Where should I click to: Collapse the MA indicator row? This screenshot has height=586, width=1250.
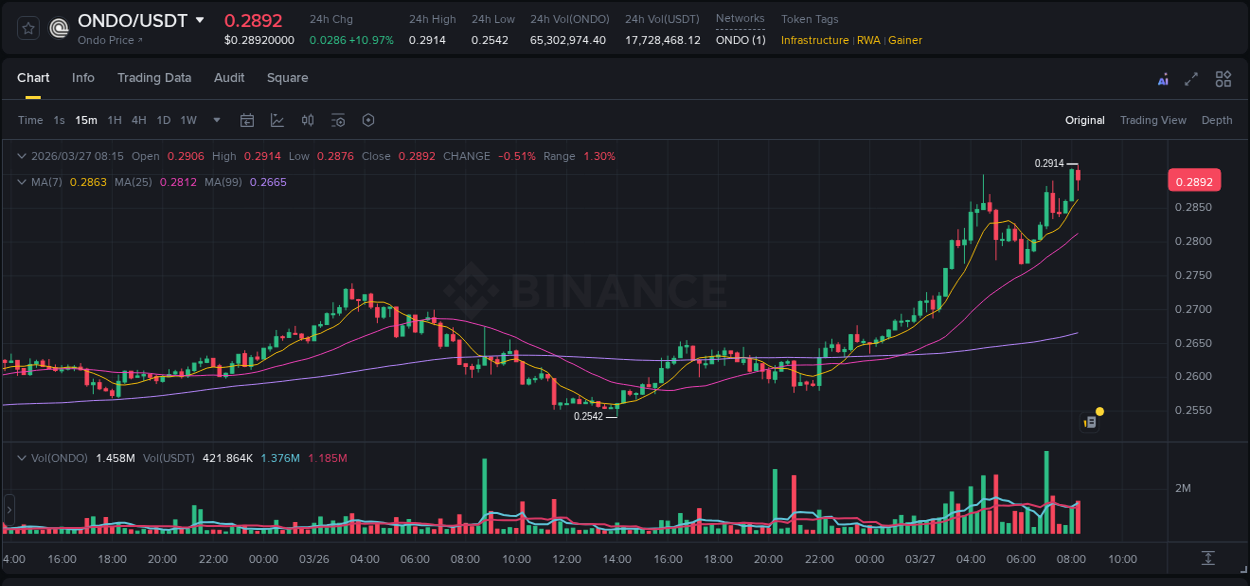21,182
